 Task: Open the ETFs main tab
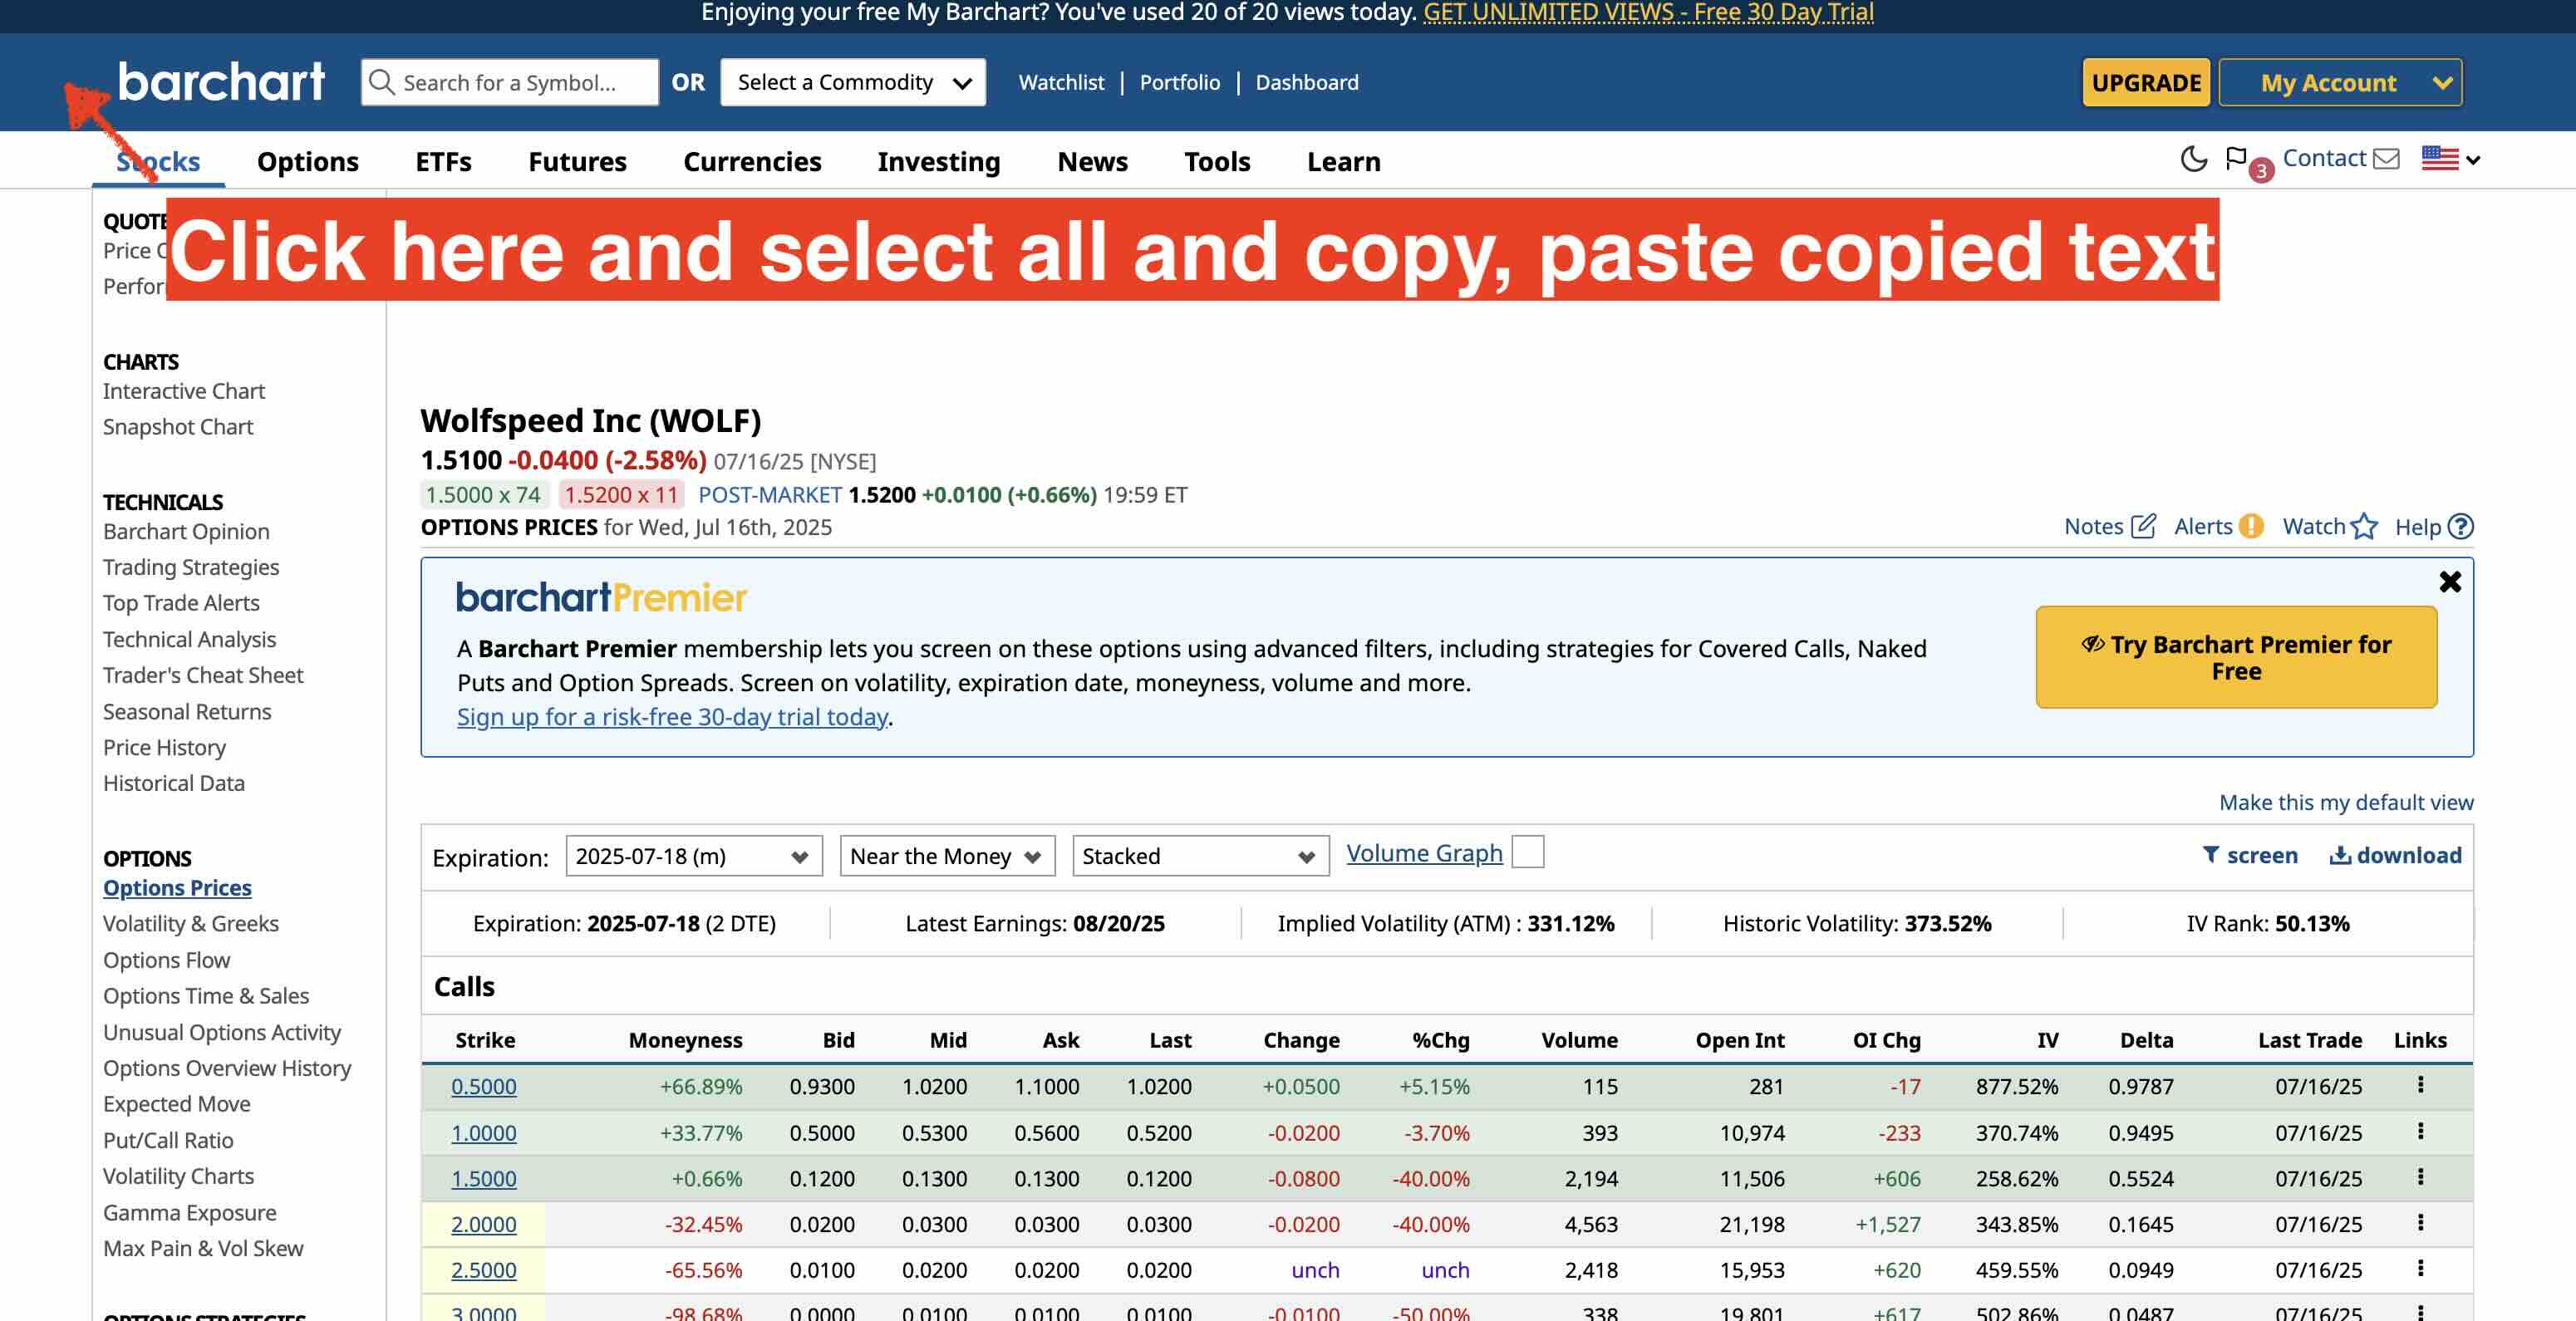pyautogui.click(x=443, y=161)
